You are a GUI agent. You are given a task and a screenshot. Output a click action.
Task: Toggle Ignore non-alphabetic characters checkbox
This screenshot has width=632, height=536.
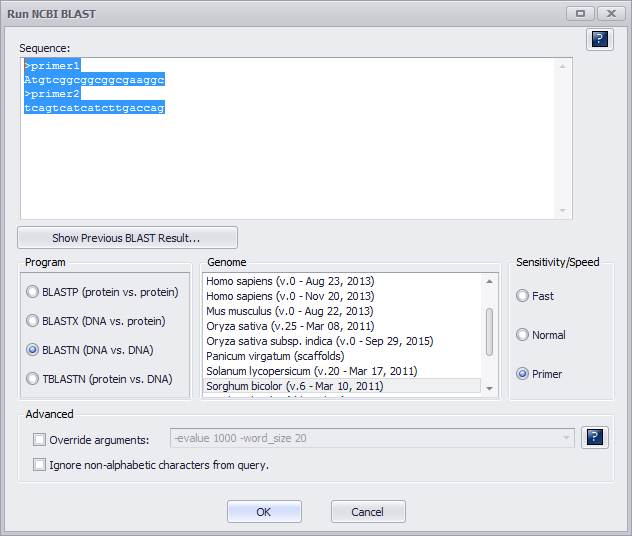tap(40, 464)
